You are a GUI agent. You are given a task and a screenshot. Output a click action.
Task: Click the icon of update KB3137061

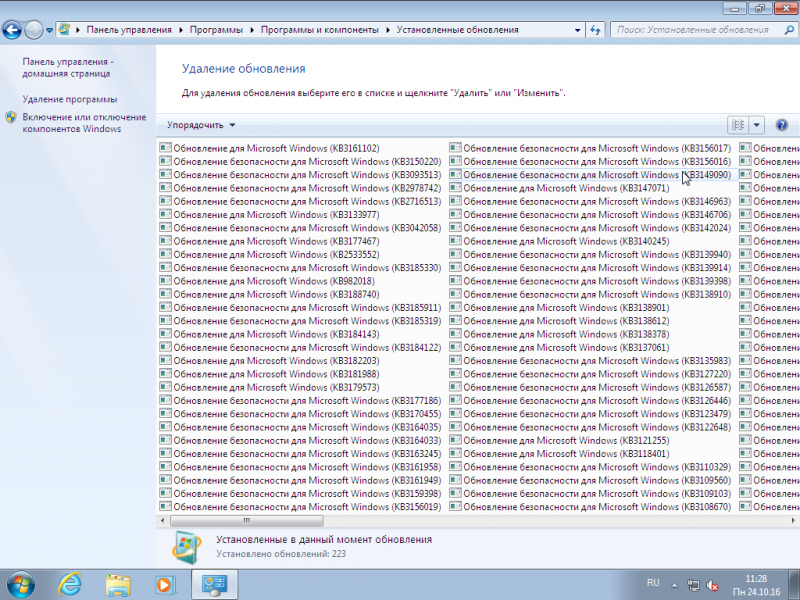pos(455,347)
